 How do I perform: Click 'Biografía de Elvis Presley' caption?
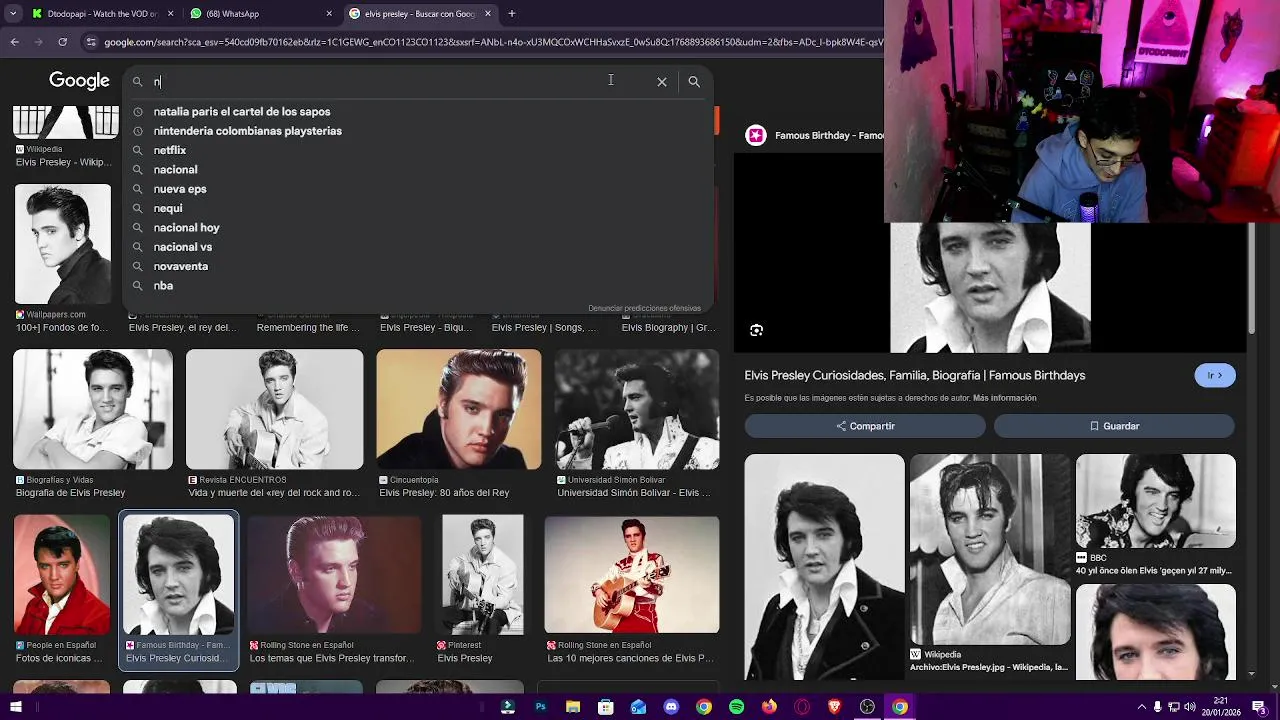coord(70,493)
